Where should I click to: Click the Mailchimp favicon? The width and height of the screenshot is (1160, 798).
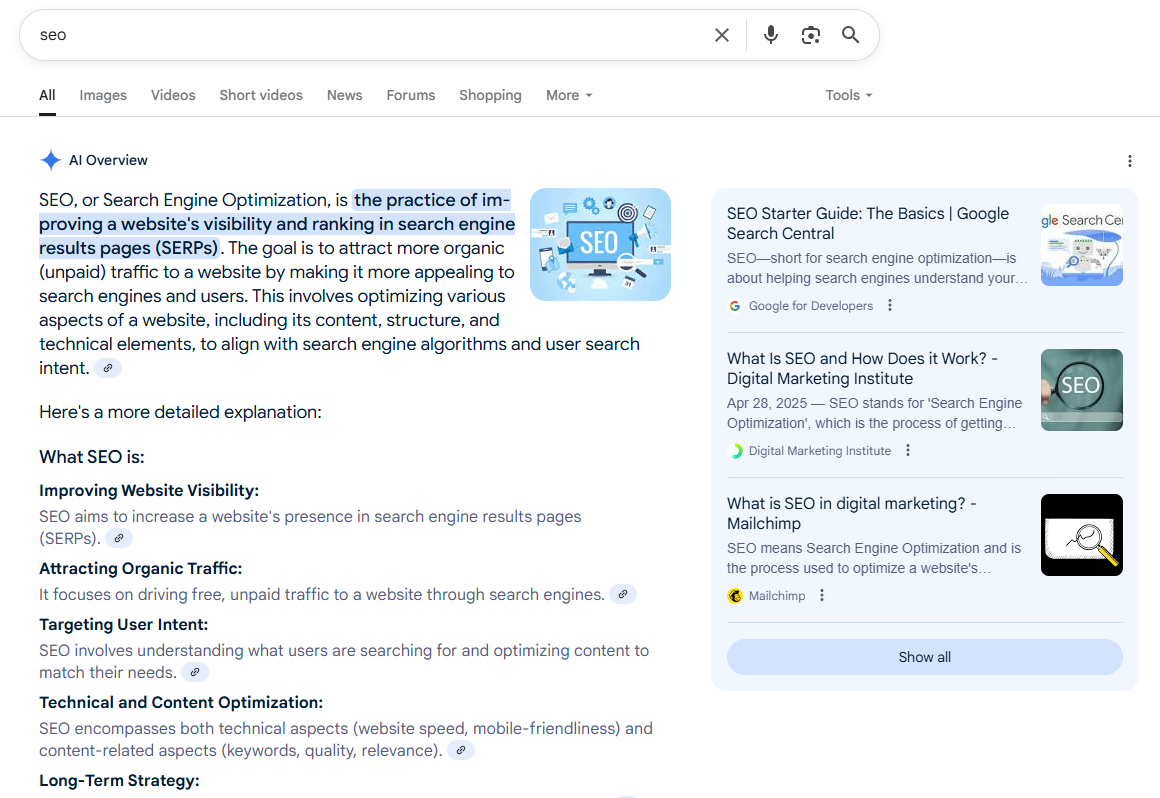[x=735, y=595]
